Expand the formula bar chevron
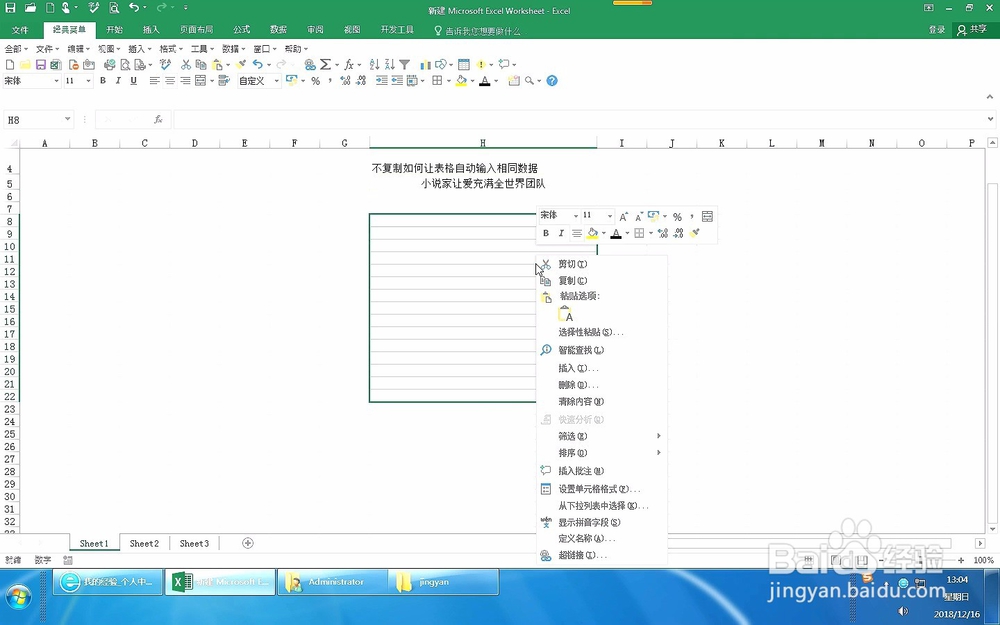This screenshot has height=625, width=1000. click(990, 119)
